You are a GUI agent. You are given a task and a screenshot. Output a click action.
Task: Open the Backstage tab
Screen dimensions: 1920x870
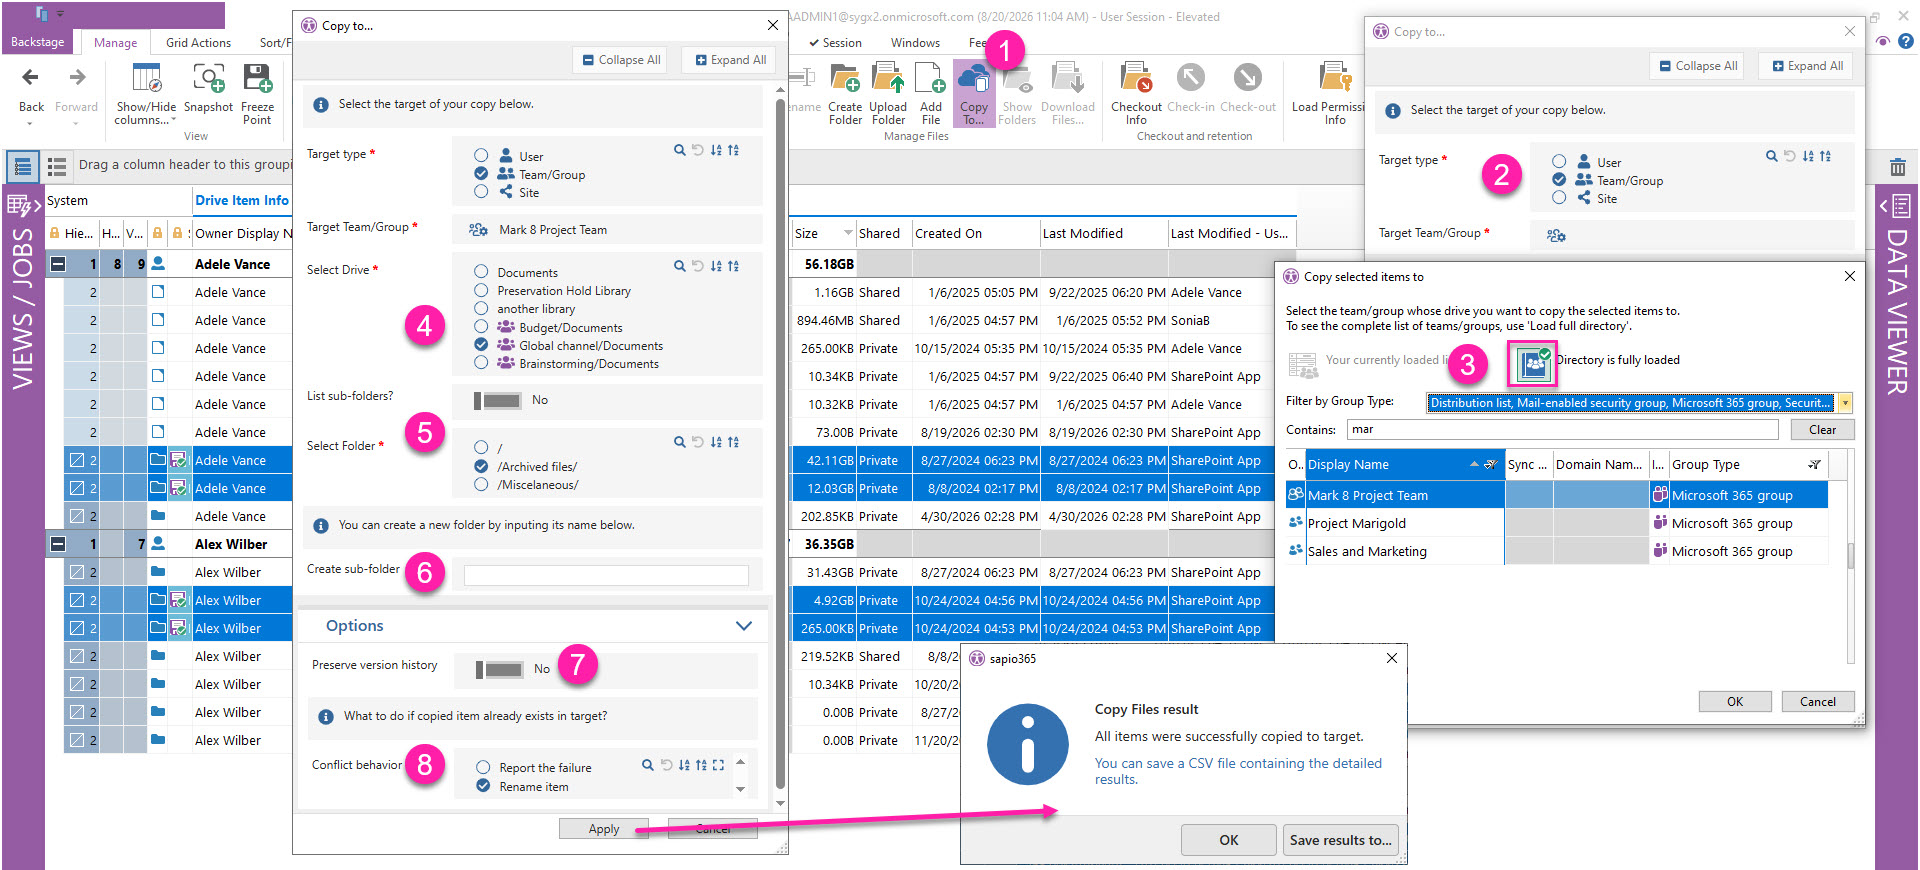click(x=38, y=42)
